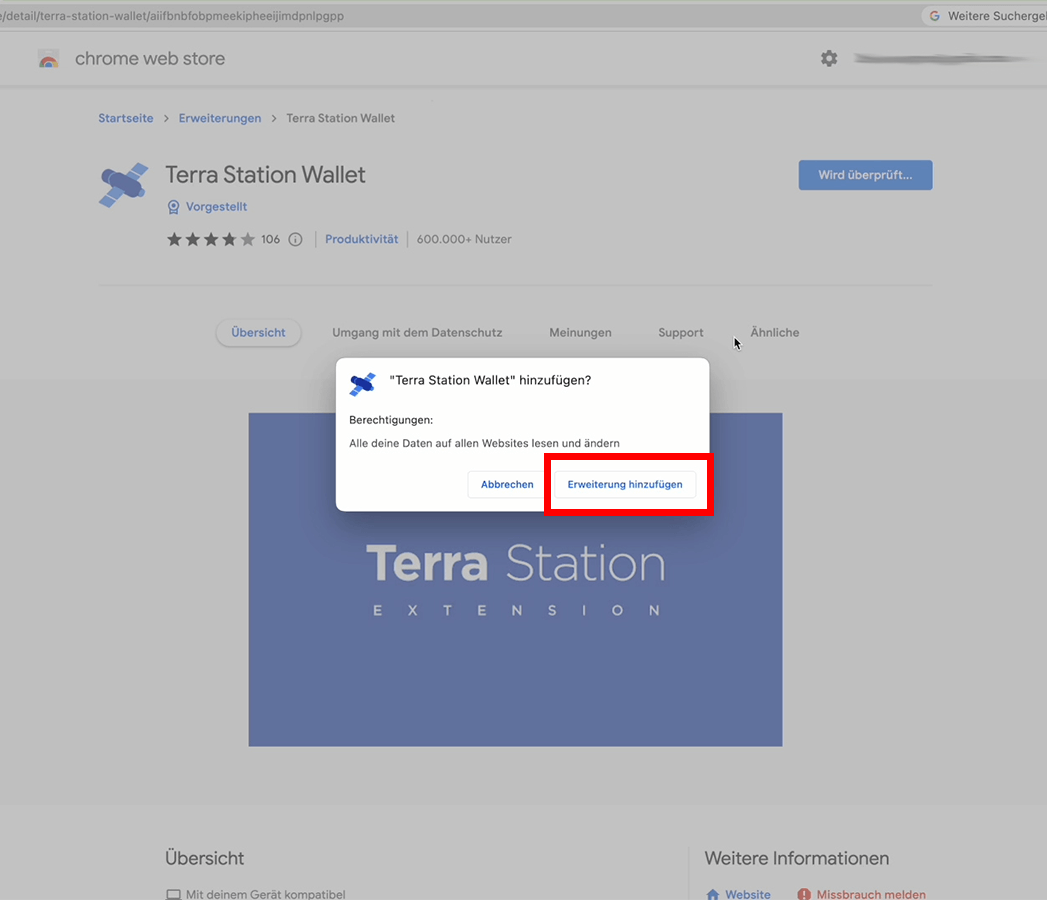Open the Support tab
Screen dimensions: 1047x900
pos(680,332)
